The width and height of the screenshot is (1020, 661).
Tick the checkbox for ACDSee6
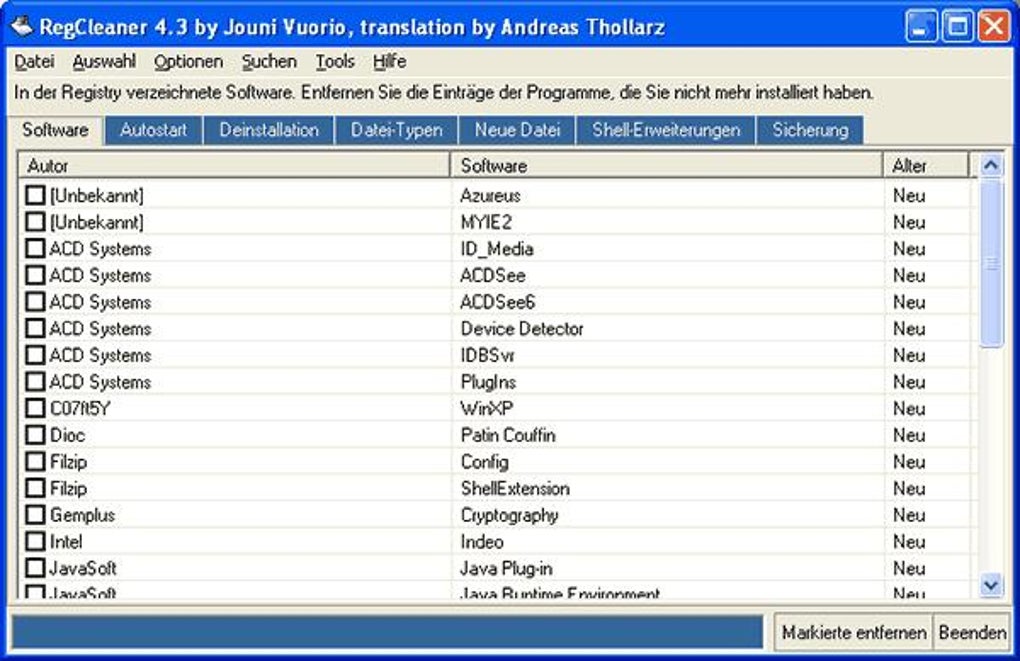[x=35, y=302]
